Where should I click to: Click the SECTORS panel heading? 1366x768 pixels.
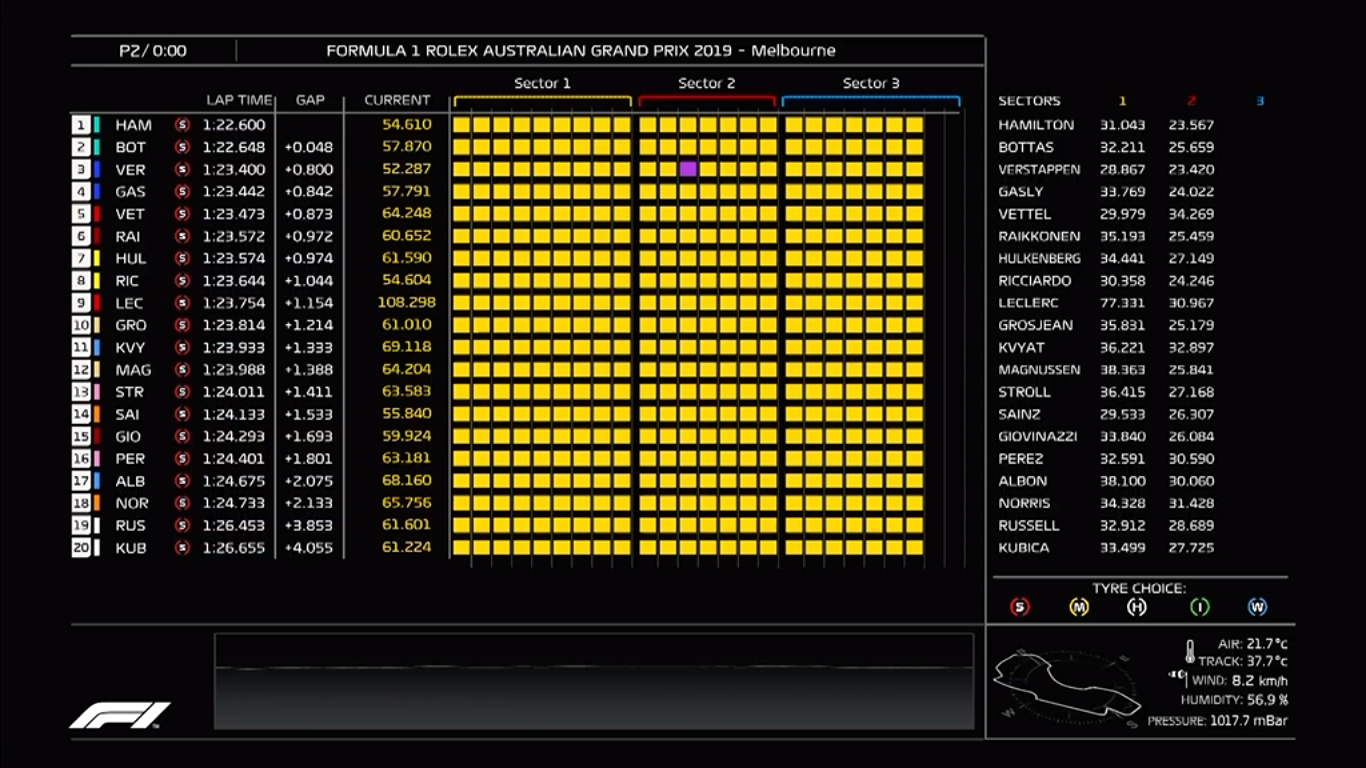1029,101
